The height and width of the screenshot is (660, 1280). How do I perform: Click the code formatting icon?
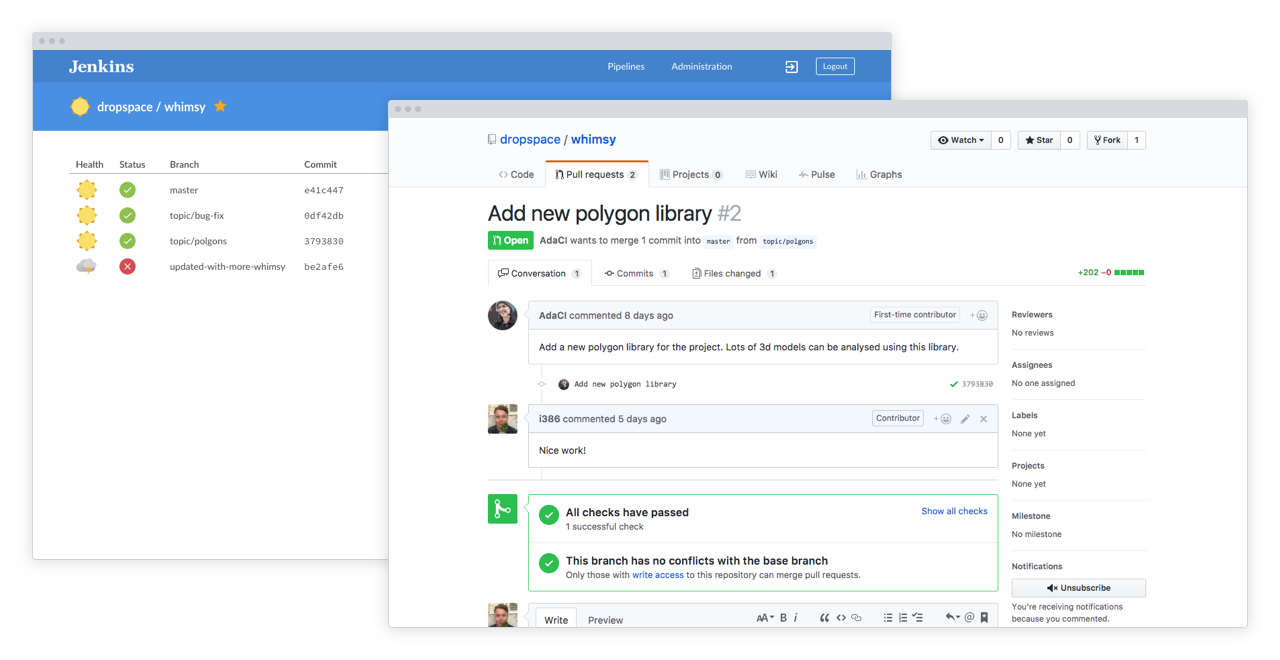(840, 617)
